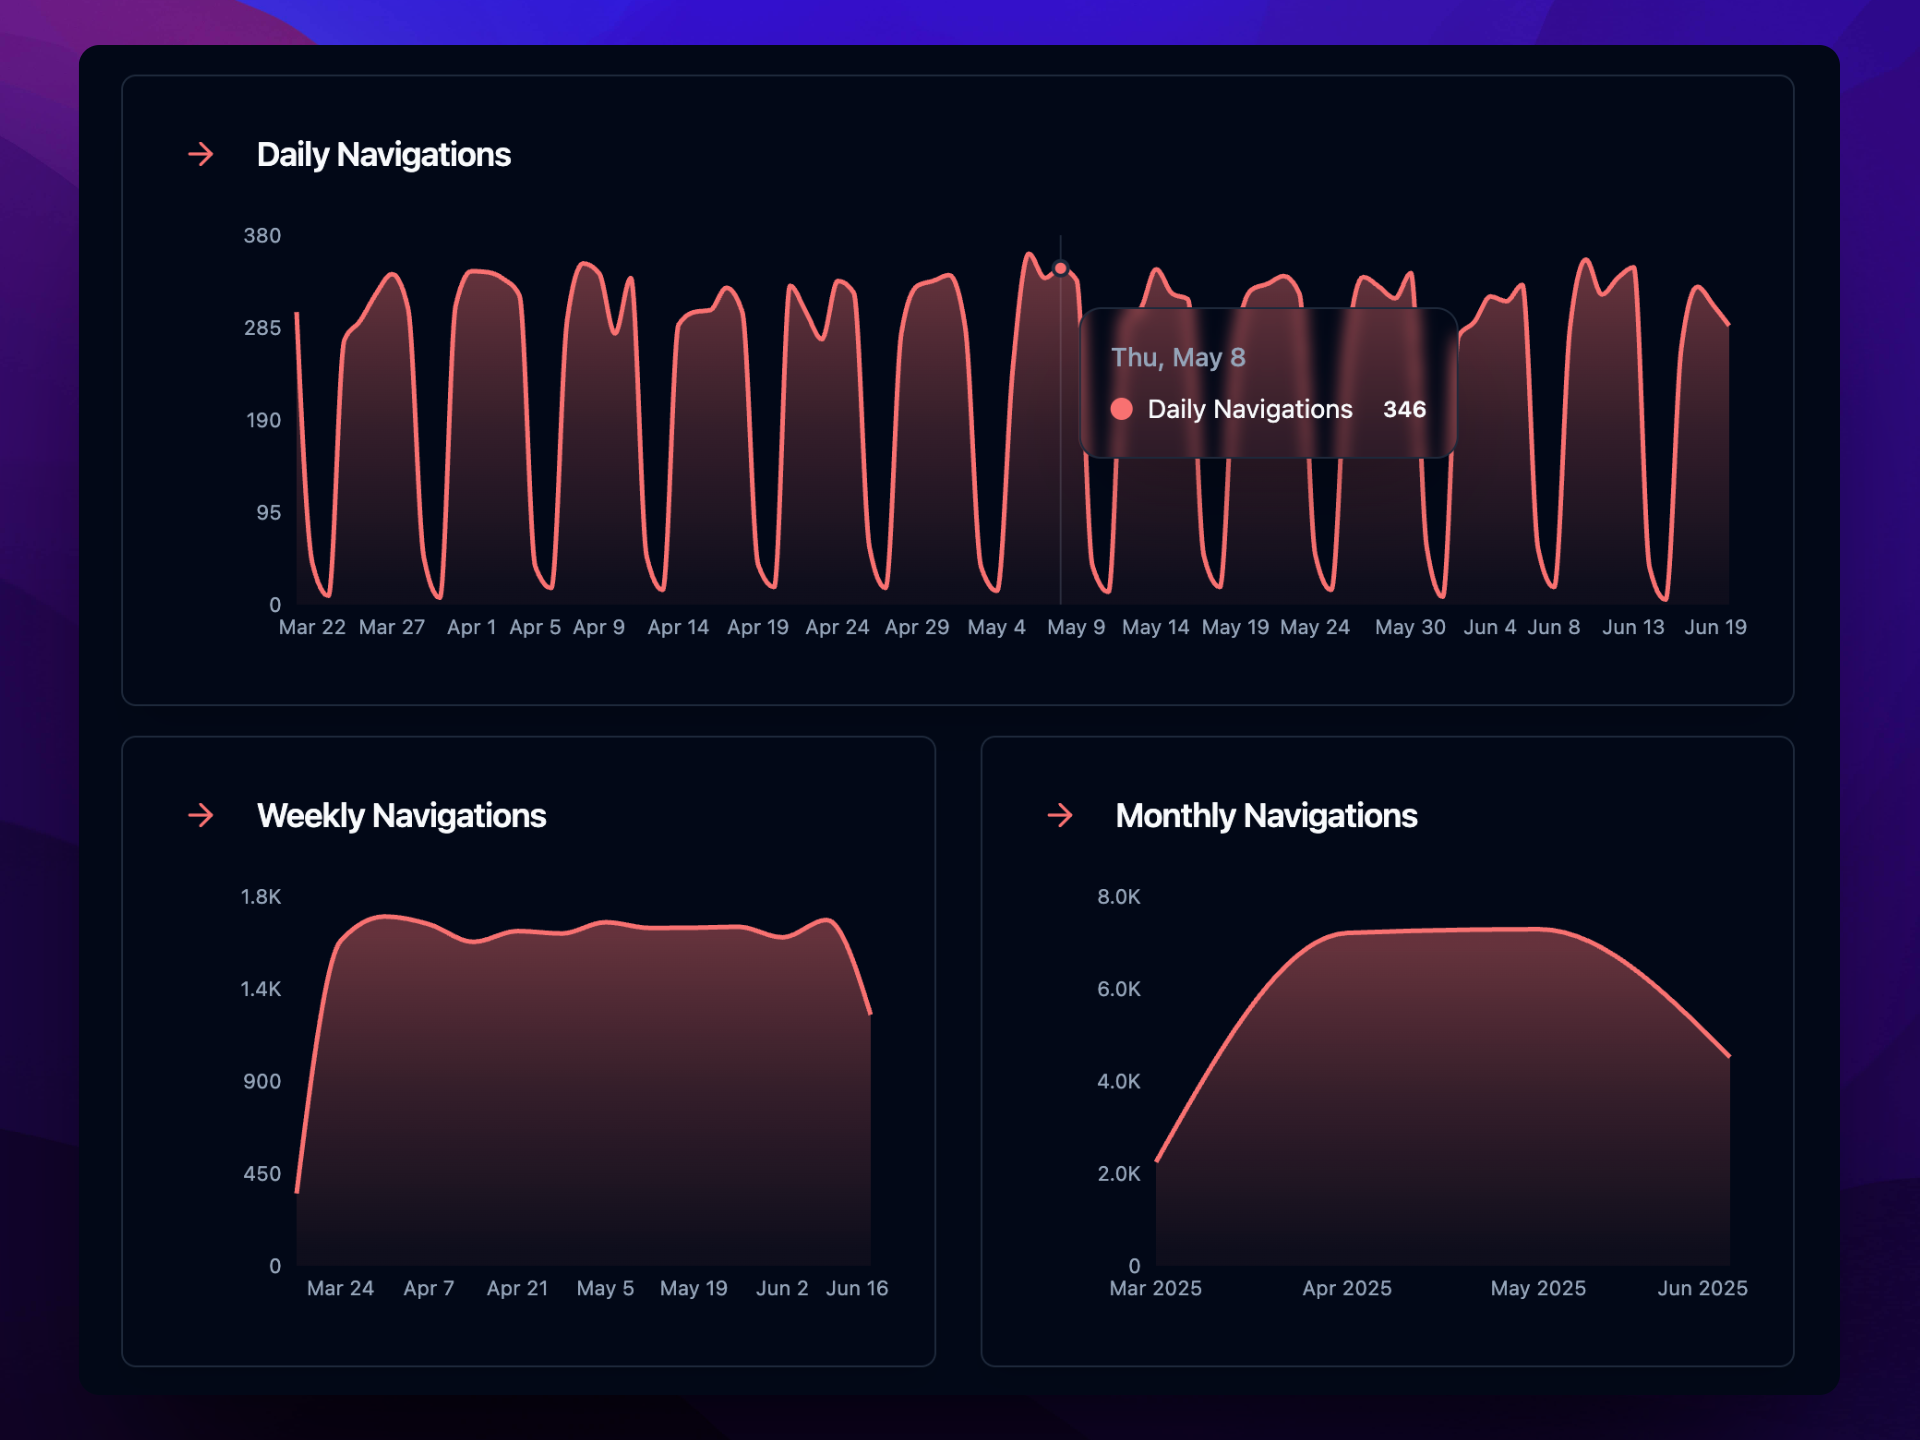Image resolution: width=1920 pixels, height=1440 pixels.
Task: Open the Daily Navigations chart header
Action: (x=384, y=154)
